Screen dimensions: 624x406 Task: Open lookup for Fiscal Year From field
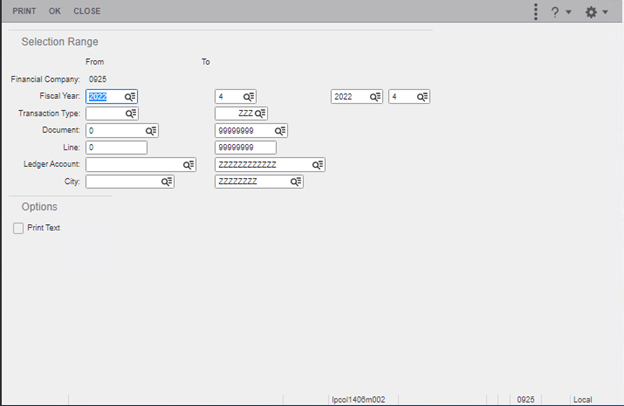[x=130, y=97]
